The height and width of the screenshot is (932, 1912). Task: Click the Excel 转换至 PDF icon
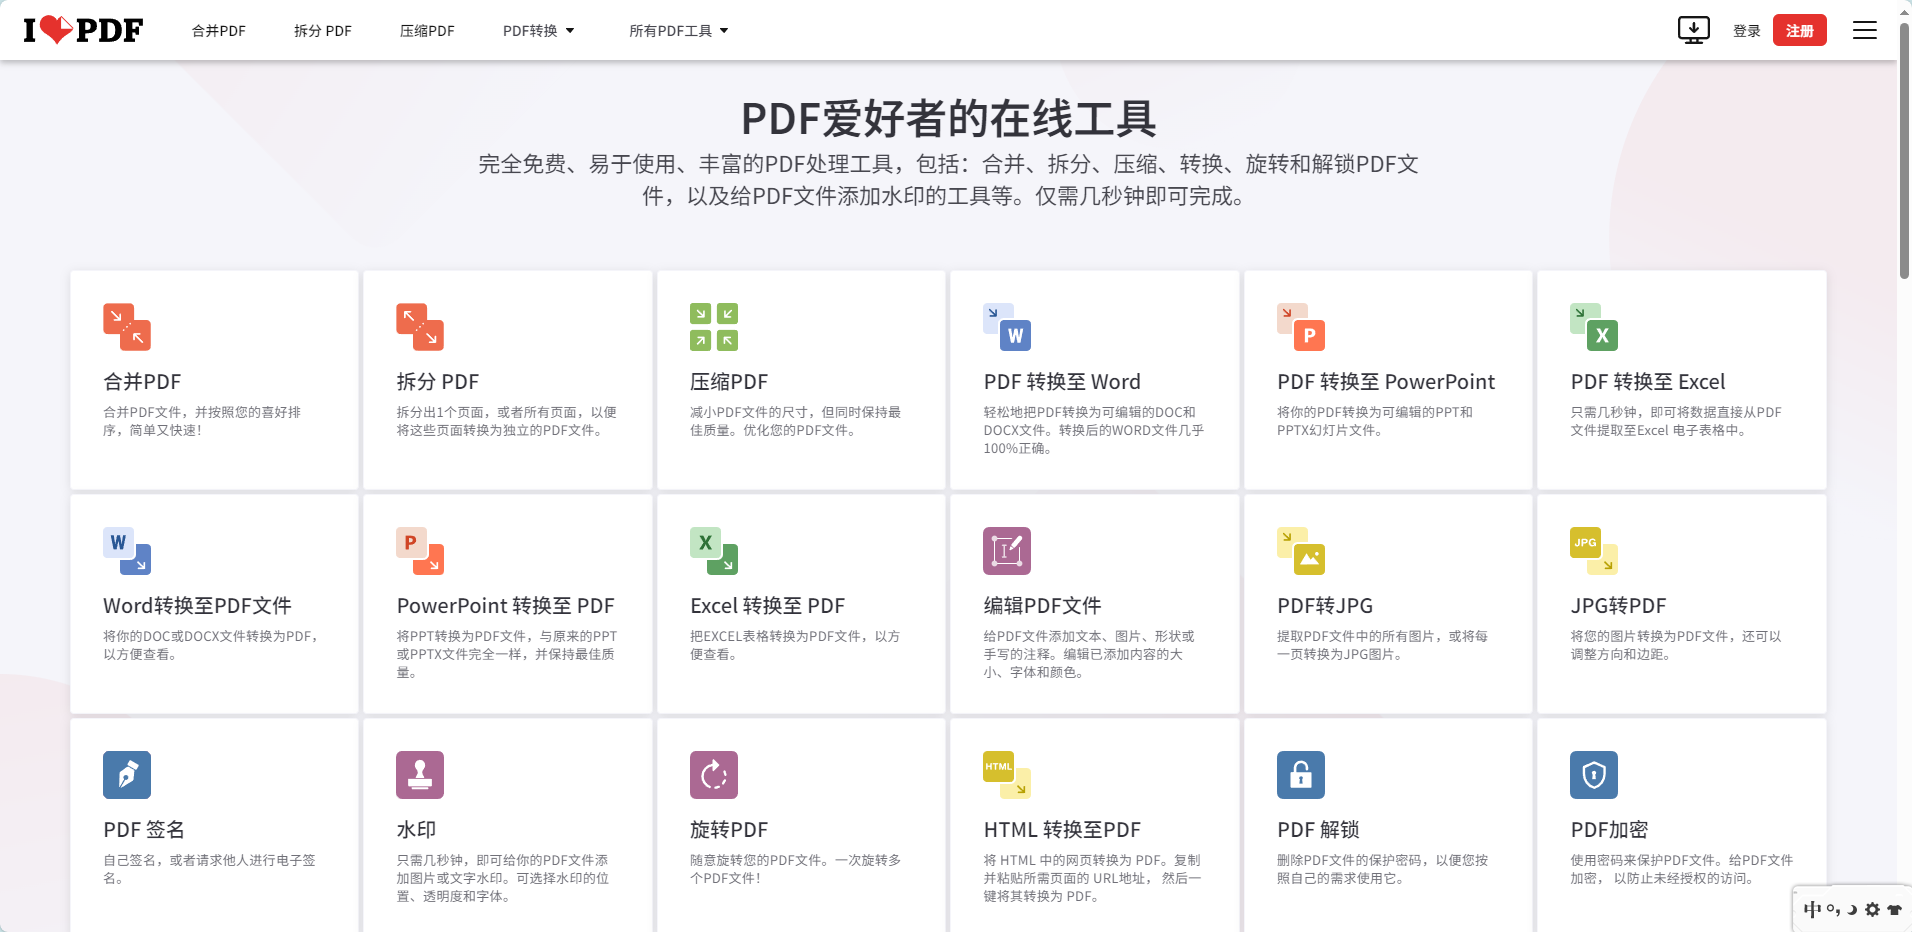714,551
